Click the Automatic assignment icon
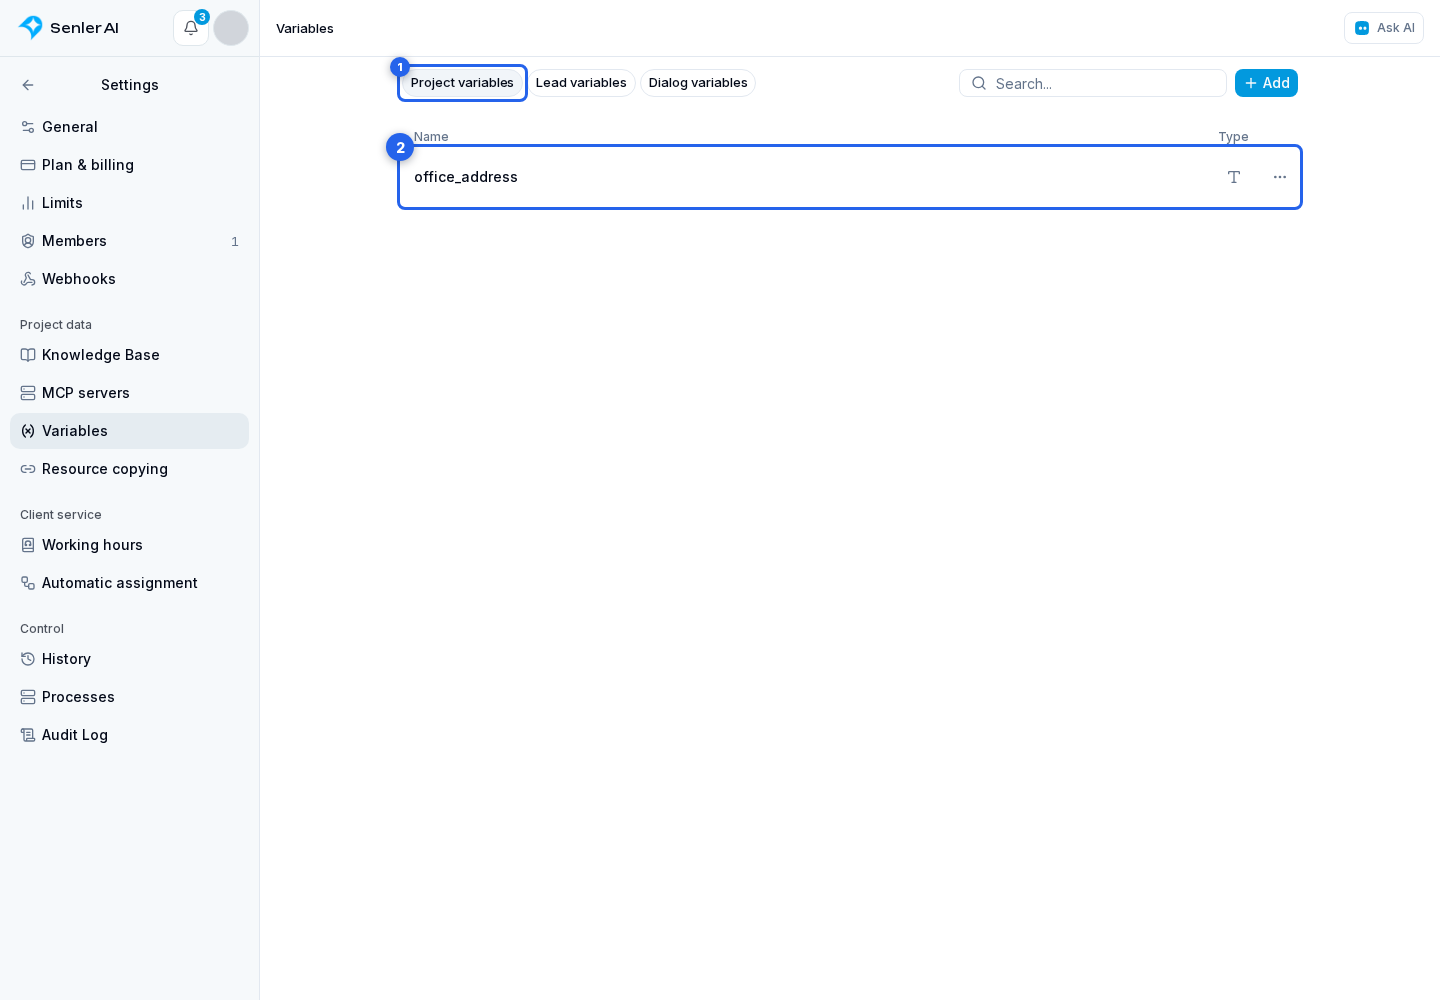This screenshot has height=1000, width=1440. [28, 583]
